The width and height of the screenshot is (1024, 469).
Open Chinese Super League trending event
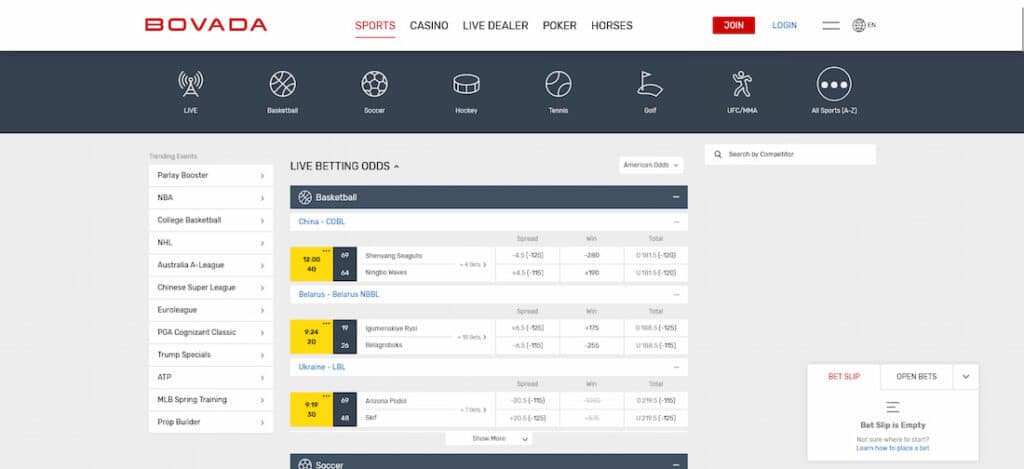[211, 287]
